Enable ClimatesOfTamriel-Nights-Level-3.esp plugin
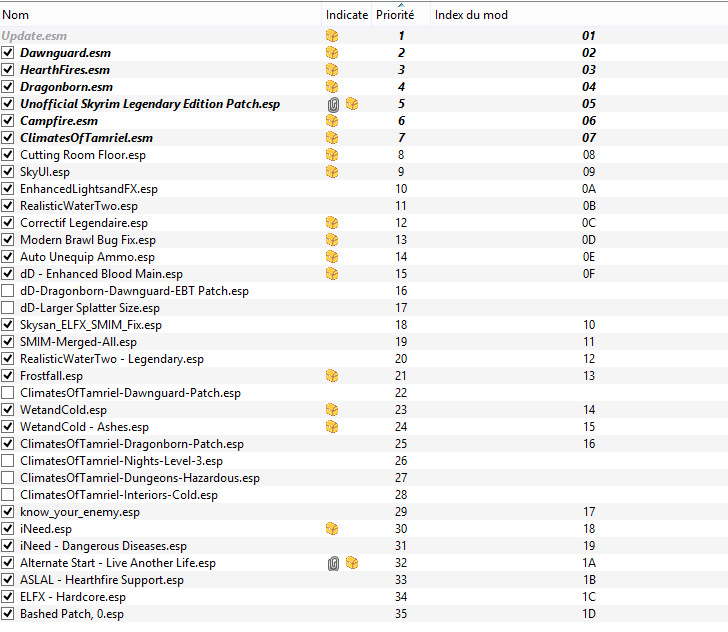The height and width of the screenshot is (632, 728). point(7,461)
